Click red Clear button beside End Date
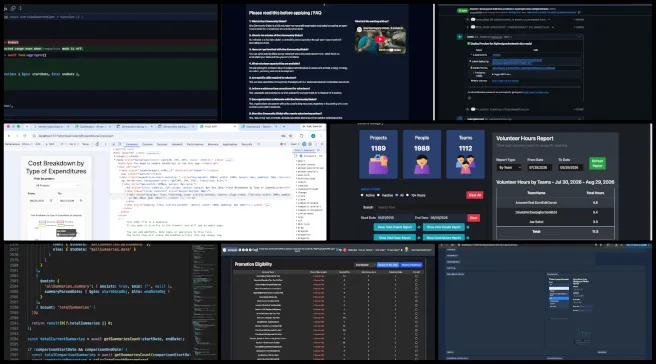 click(x=474, y=218)
